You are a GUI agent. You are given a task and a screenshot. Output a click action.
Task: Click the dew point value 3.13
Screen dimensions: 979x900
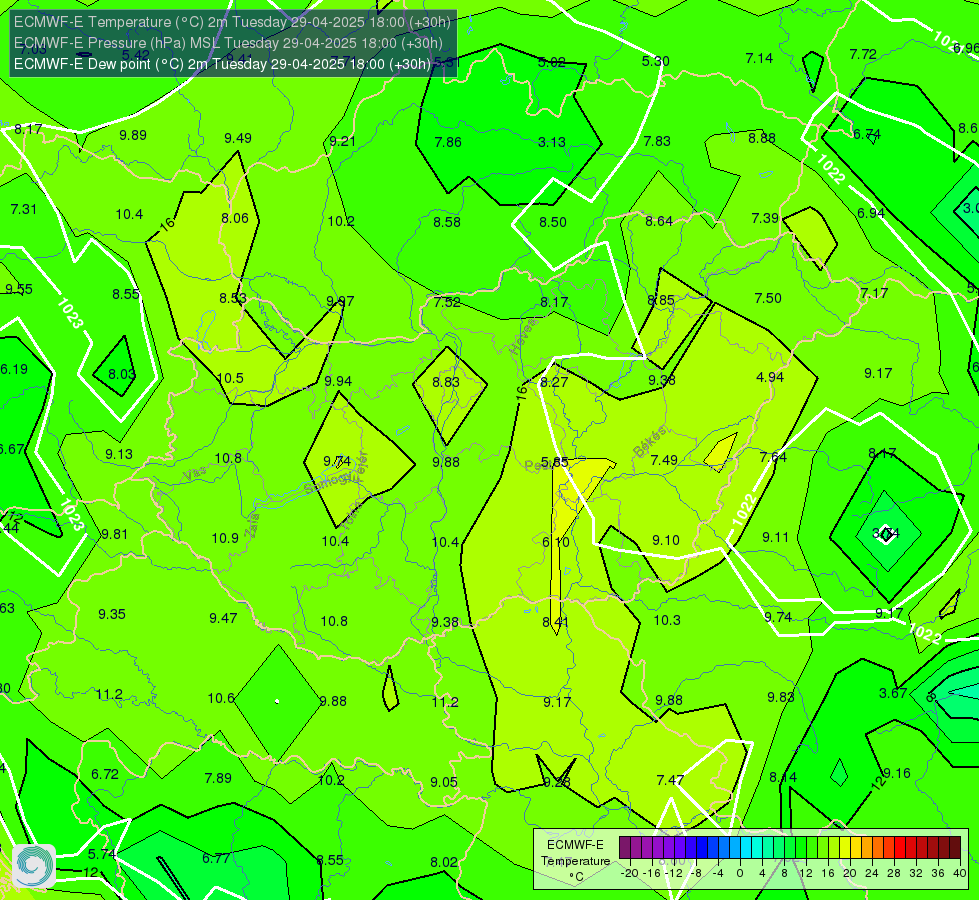coord(552,142)
